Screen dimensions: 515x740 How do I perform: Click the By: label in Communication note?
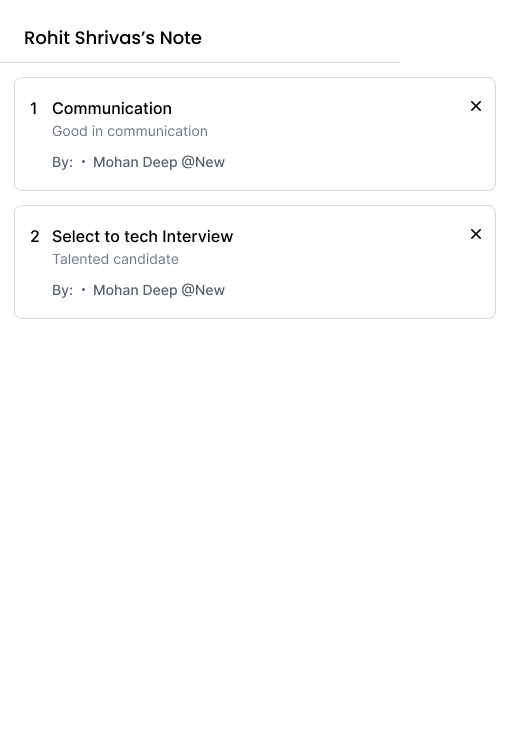pos(62,162)
